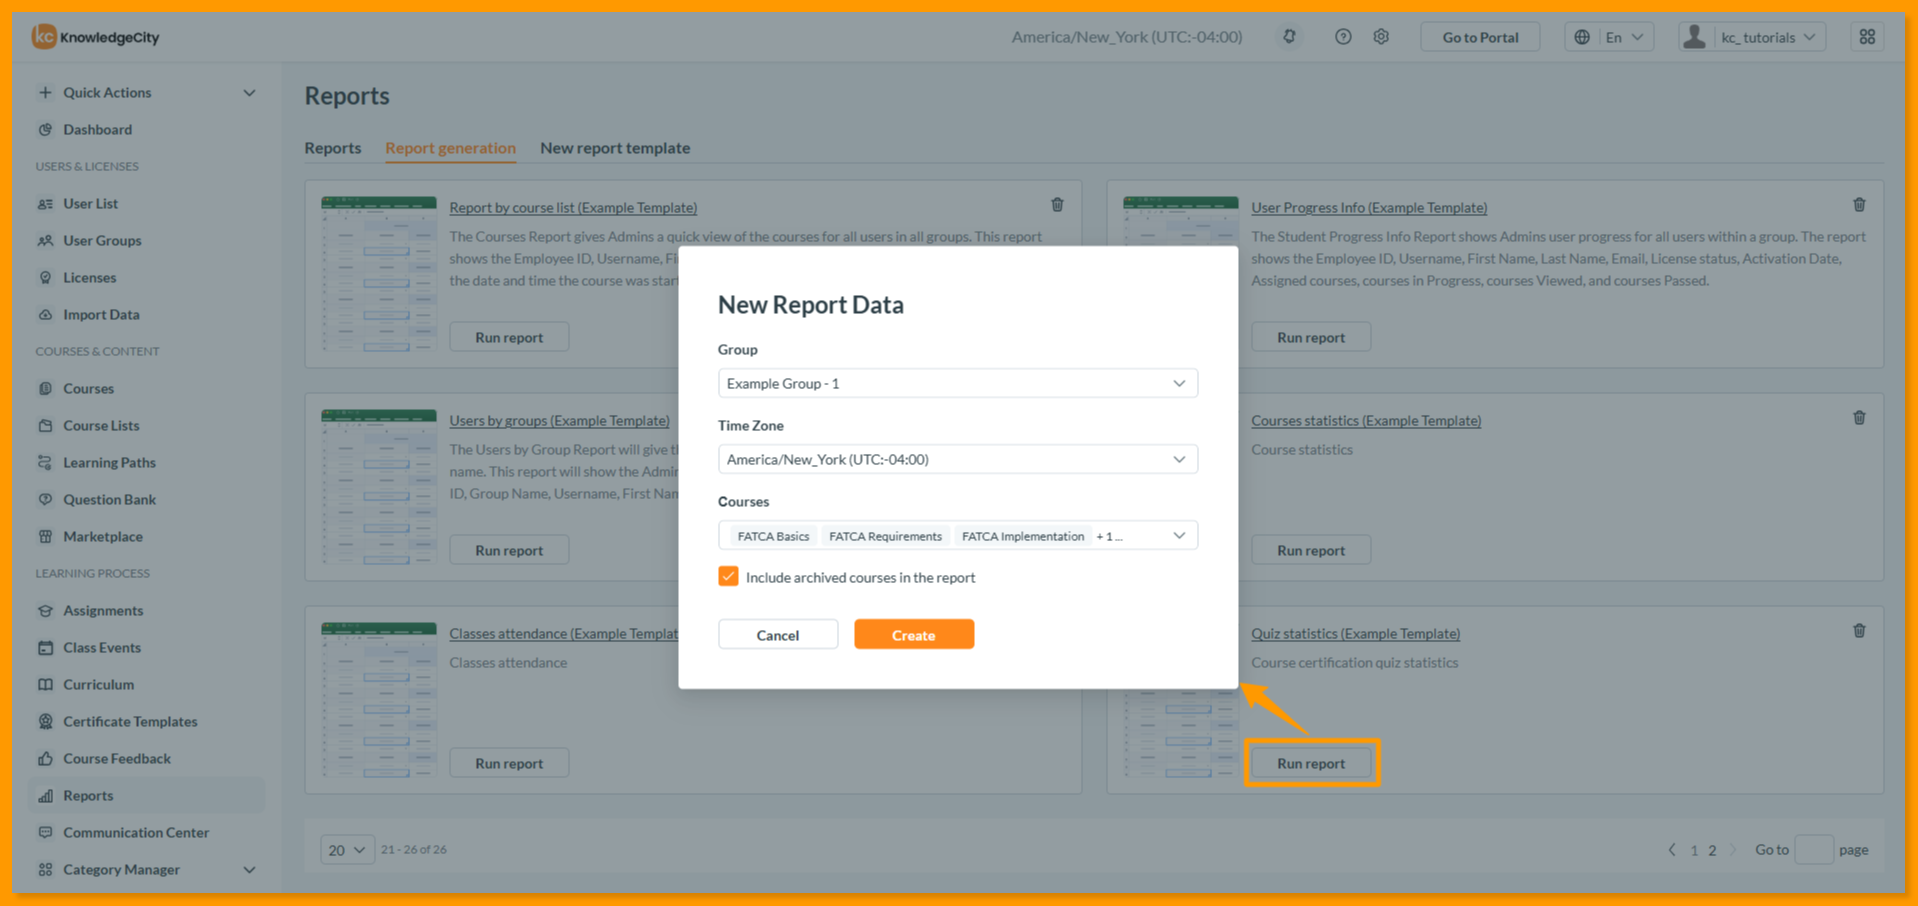This screenshot has width=1918, height=906.
Task: Click the Learning Paths sidebar icon
Action: [x=45, y=462]
